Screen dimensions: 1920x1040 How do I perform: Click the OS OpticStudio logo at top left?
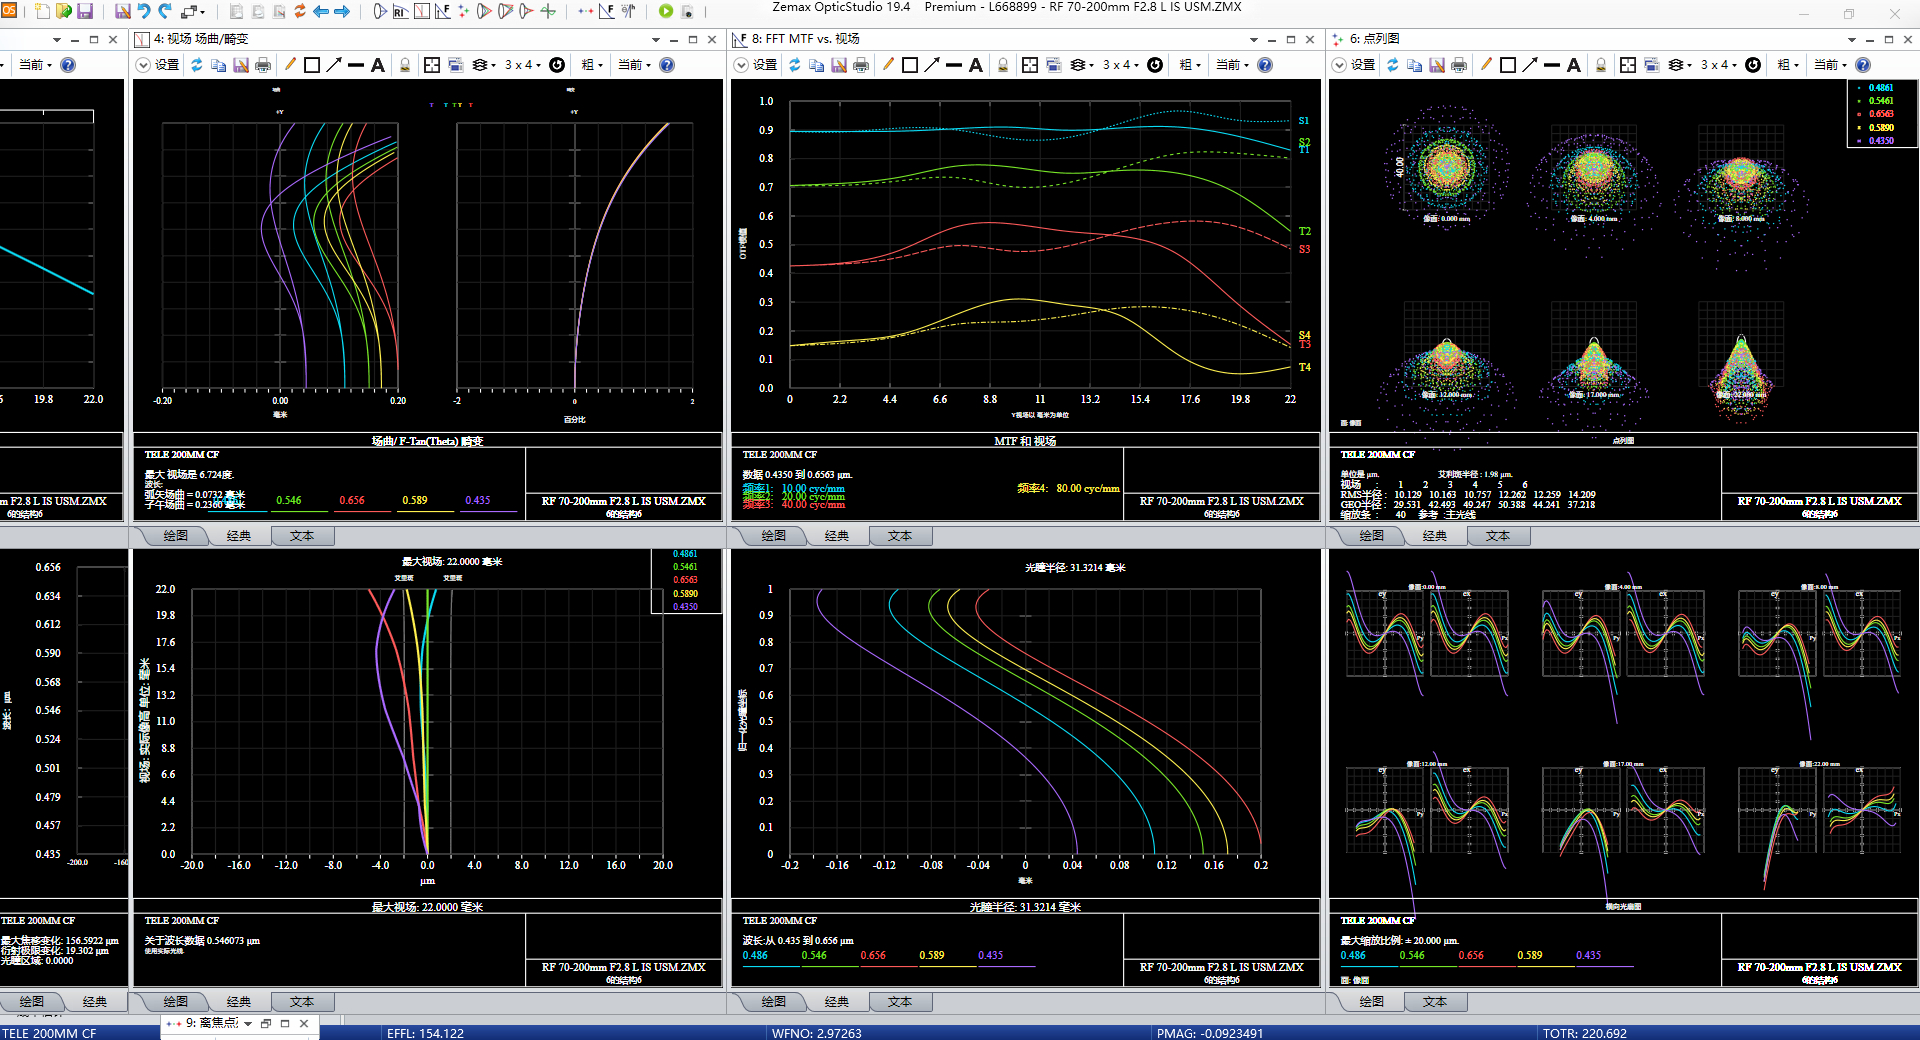pyautogui.click(x=8, y=10)
